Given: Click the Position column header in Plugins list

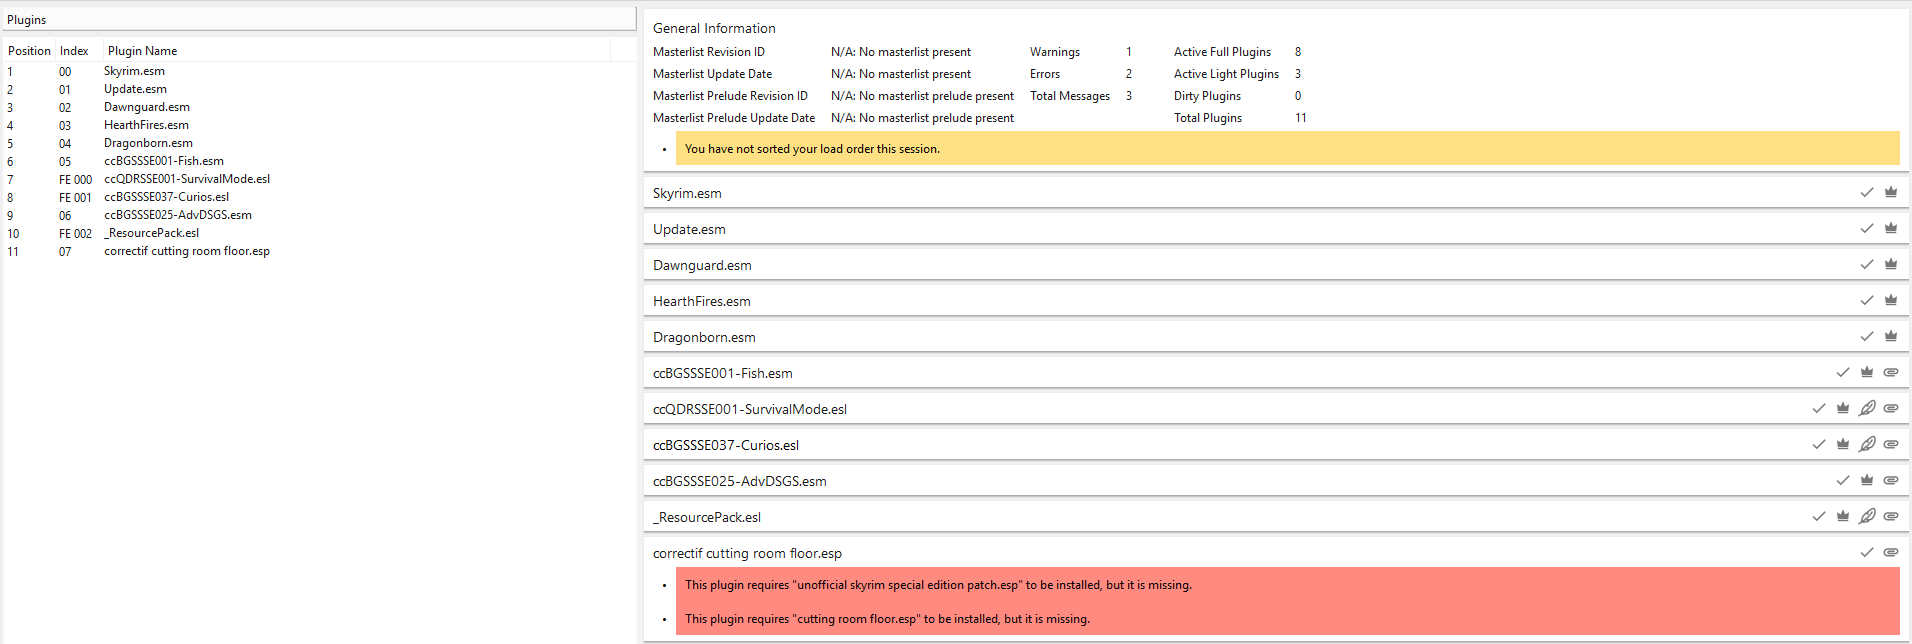Looking at the screenshot, I should (29, 51).
